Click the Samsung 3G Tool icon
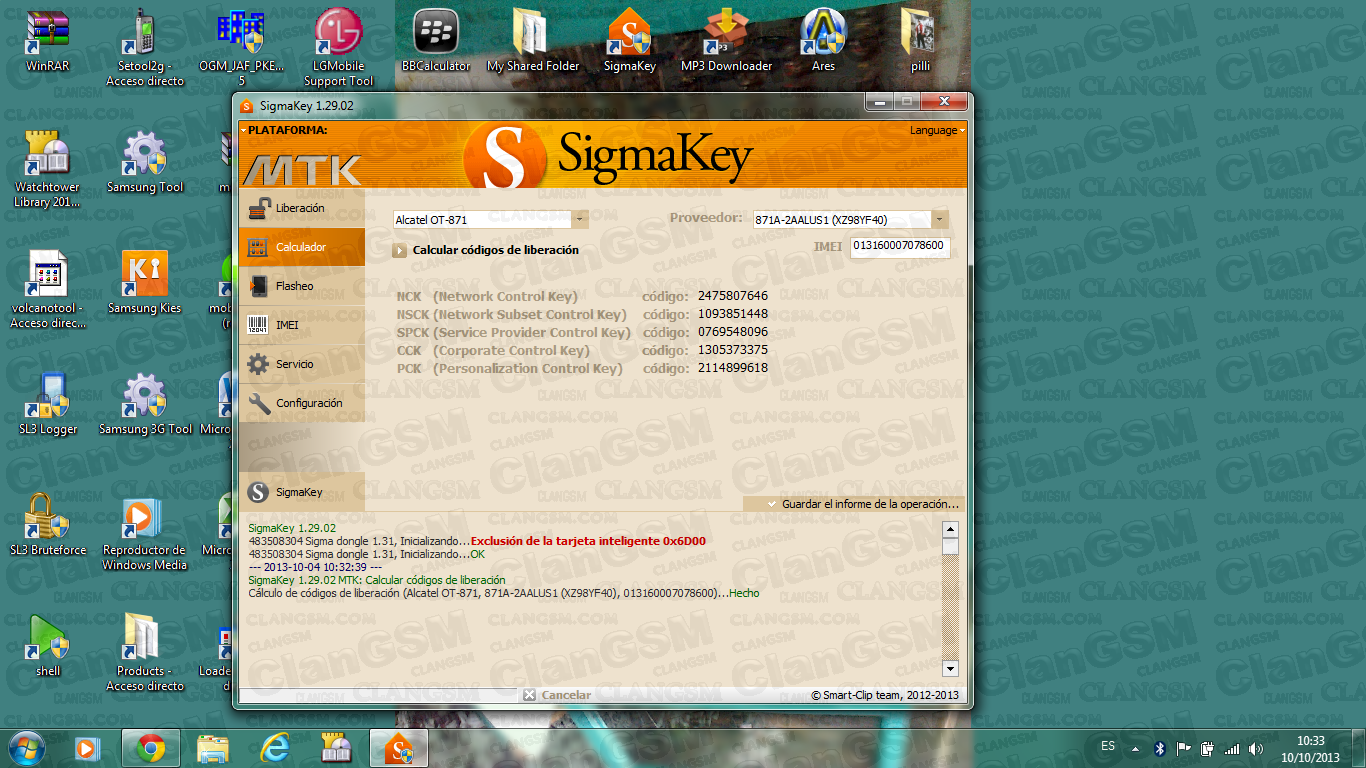Image resolution: width=1366 pixels, height=768 pixels. [x=145, y=404]
